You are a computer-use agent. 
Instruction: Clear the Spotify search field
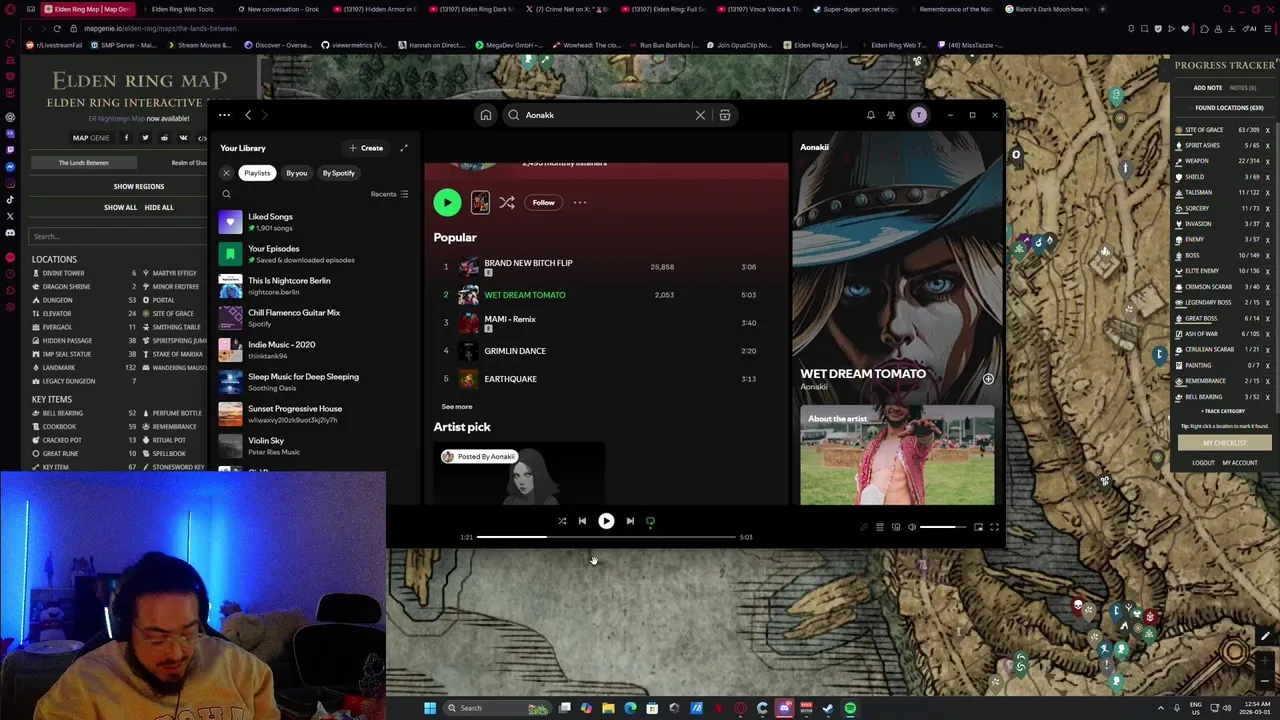tap(700, 115)
